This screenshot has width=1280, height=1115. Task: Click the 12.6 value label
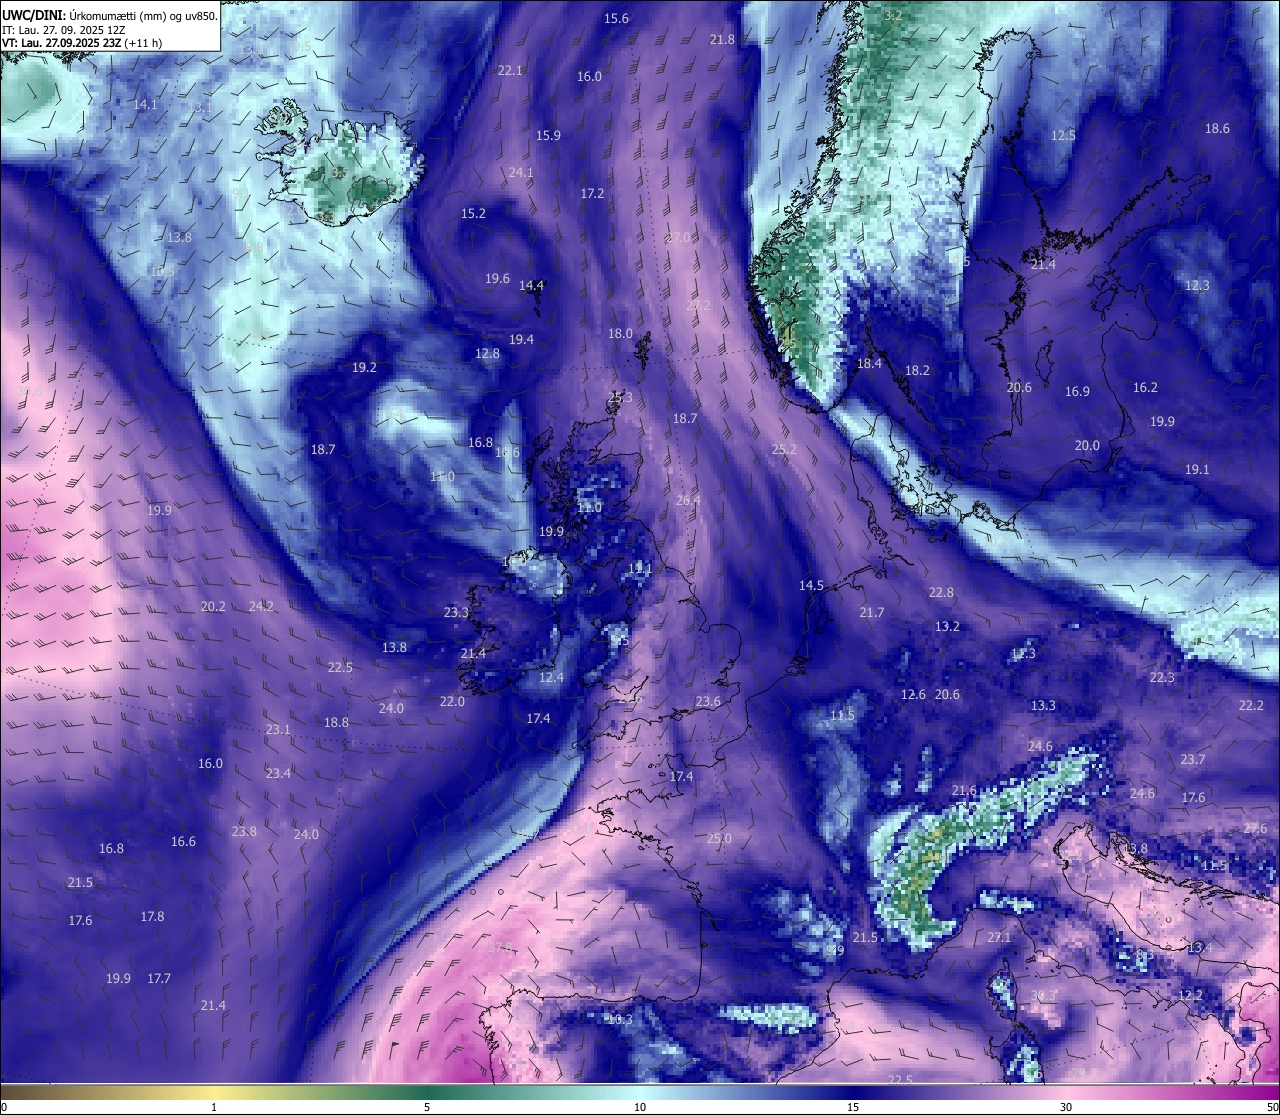[x=913, y=694]
